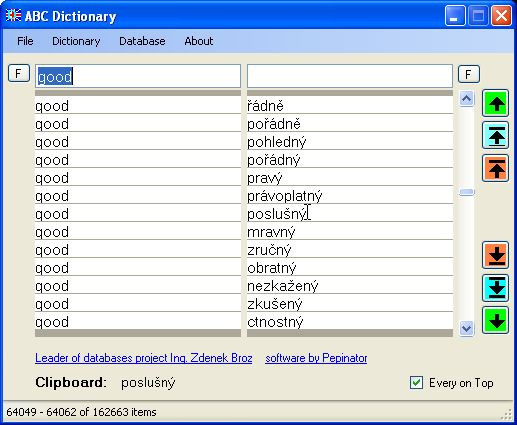Screen dimensions: 517x425
Task: Click the green single up arrow button
Action: click(x=495, y=103)
